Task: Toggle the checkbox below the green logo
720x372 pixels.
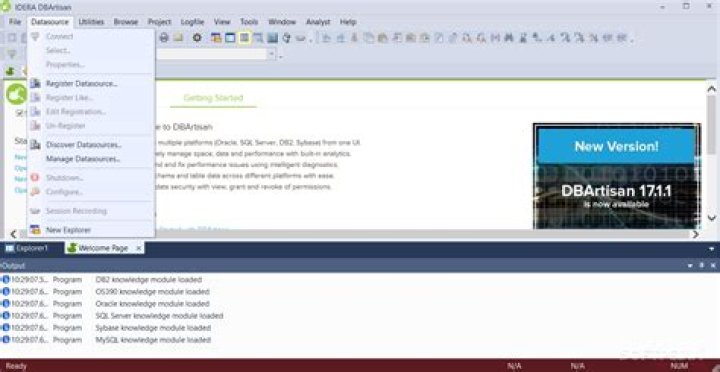Action: click(x=20, y=113)
